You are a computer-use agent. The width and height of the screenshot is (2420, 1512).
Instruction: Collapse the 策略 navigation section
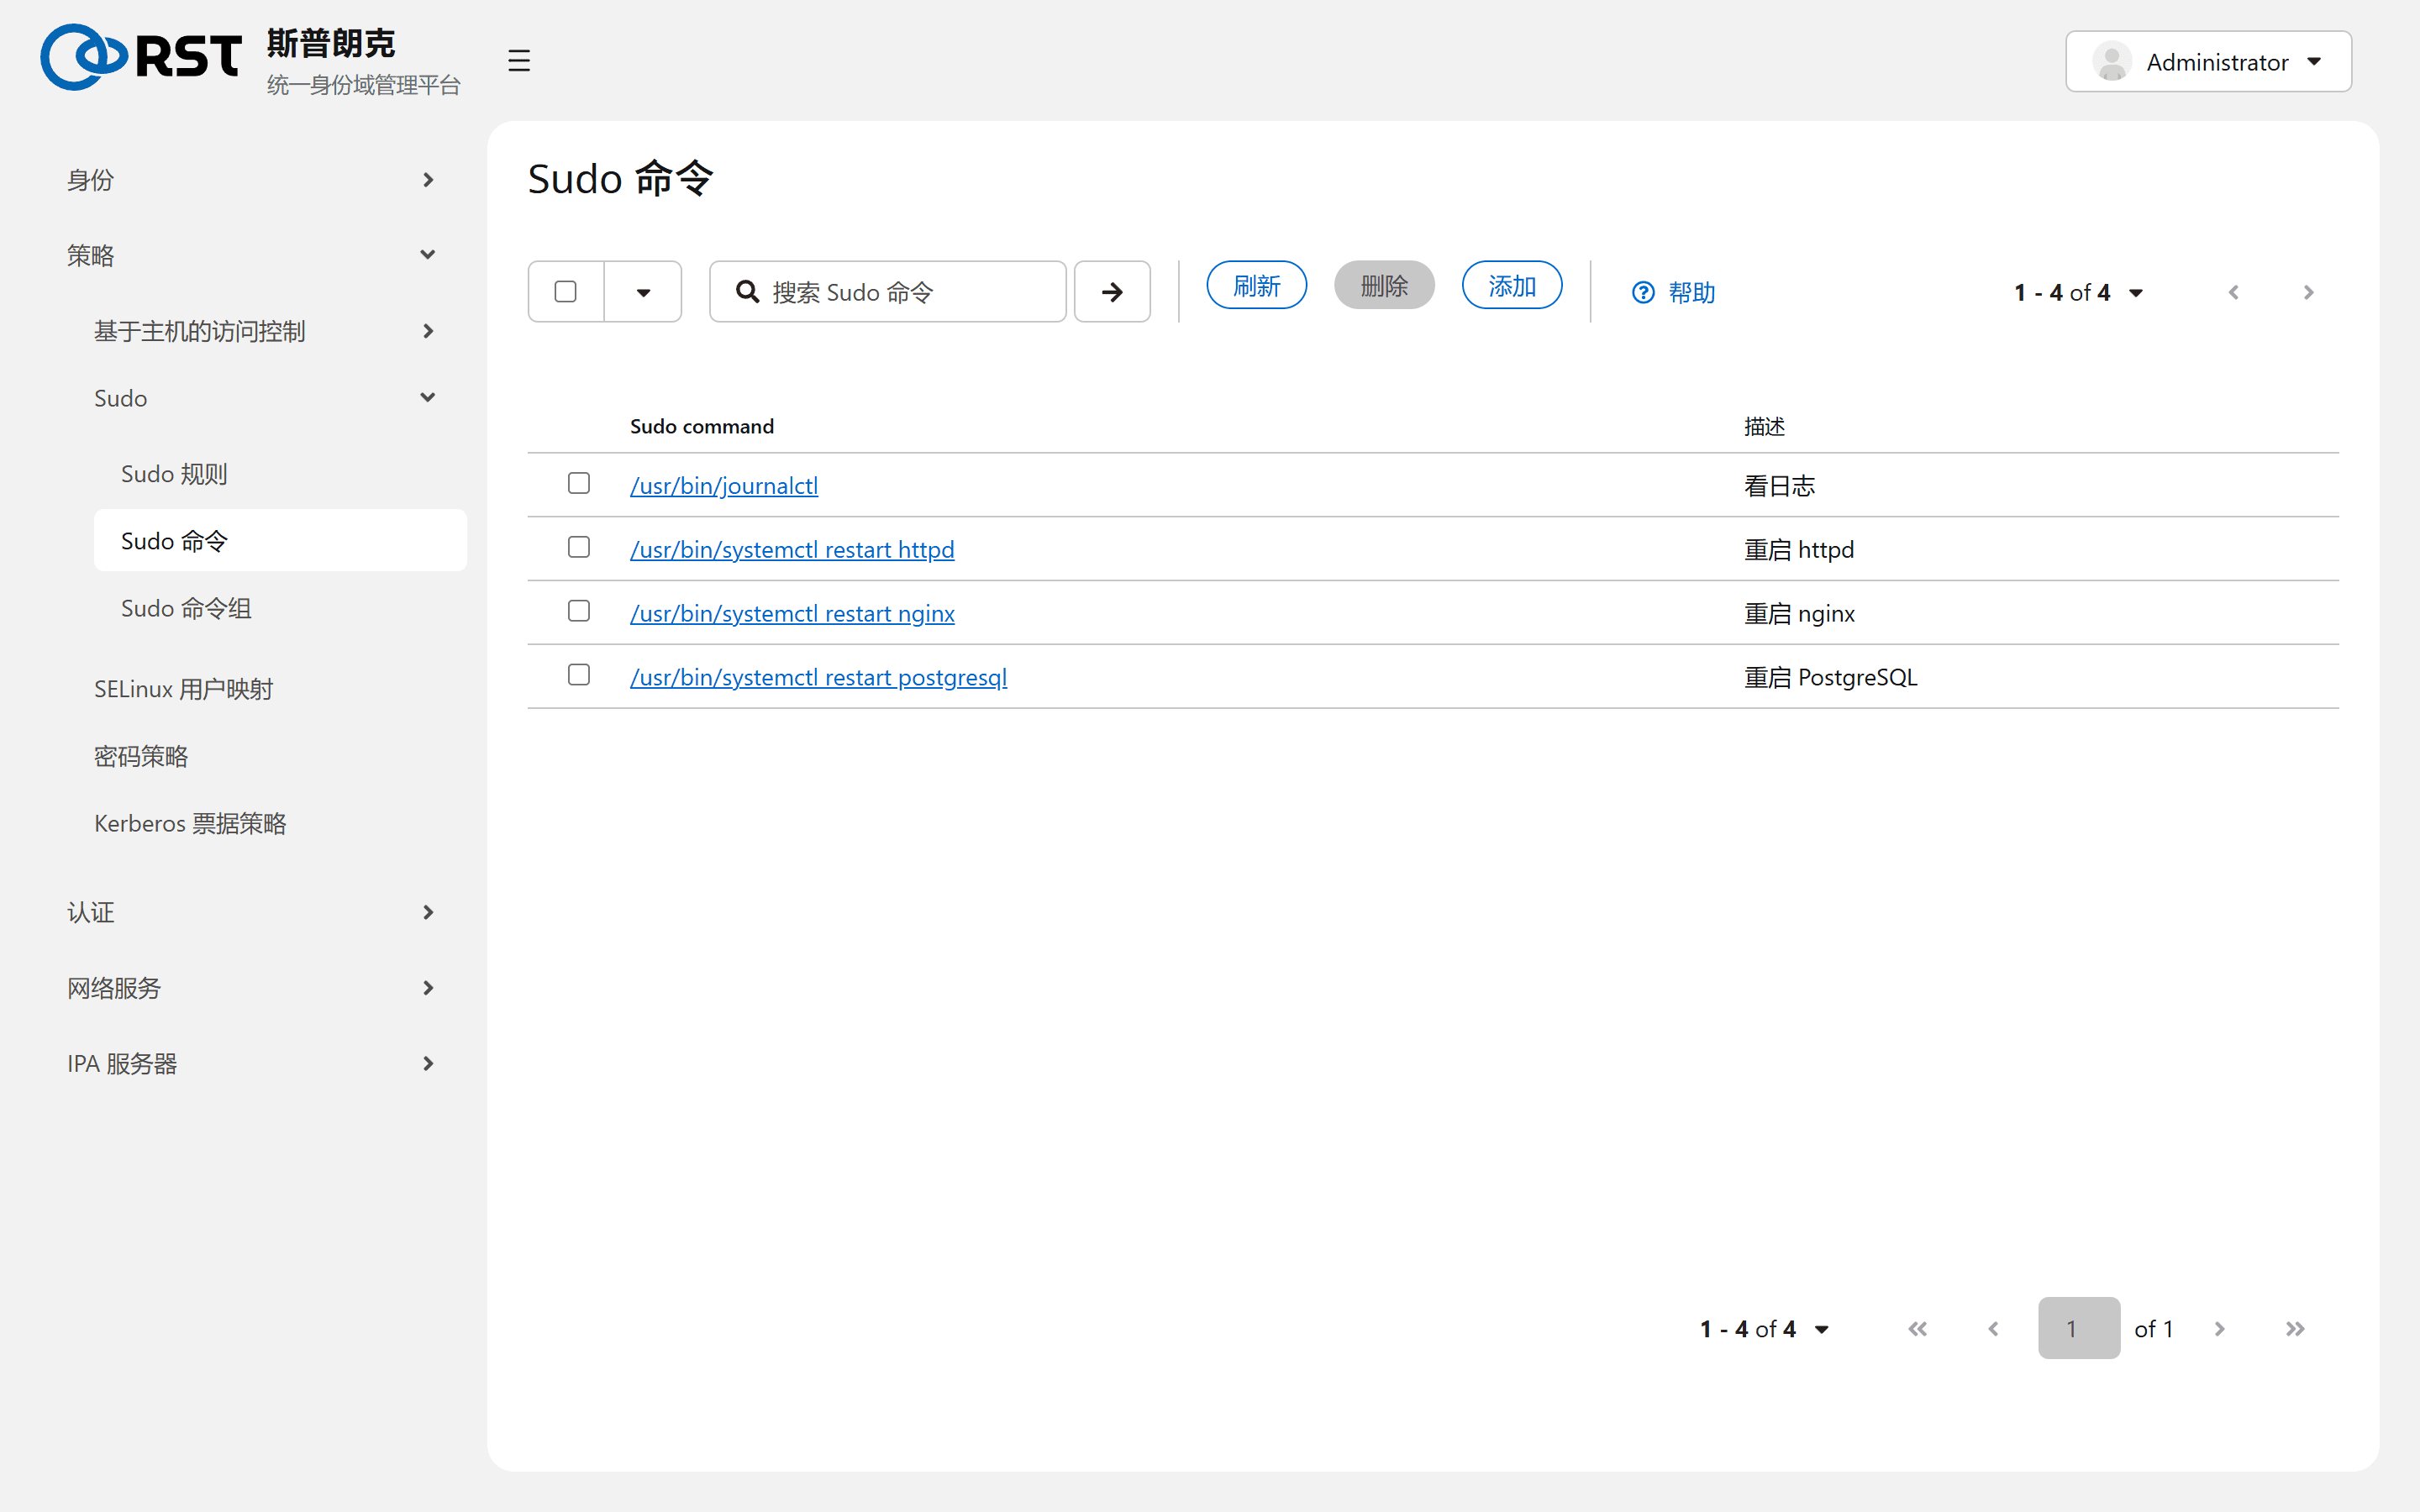(251, 255)
